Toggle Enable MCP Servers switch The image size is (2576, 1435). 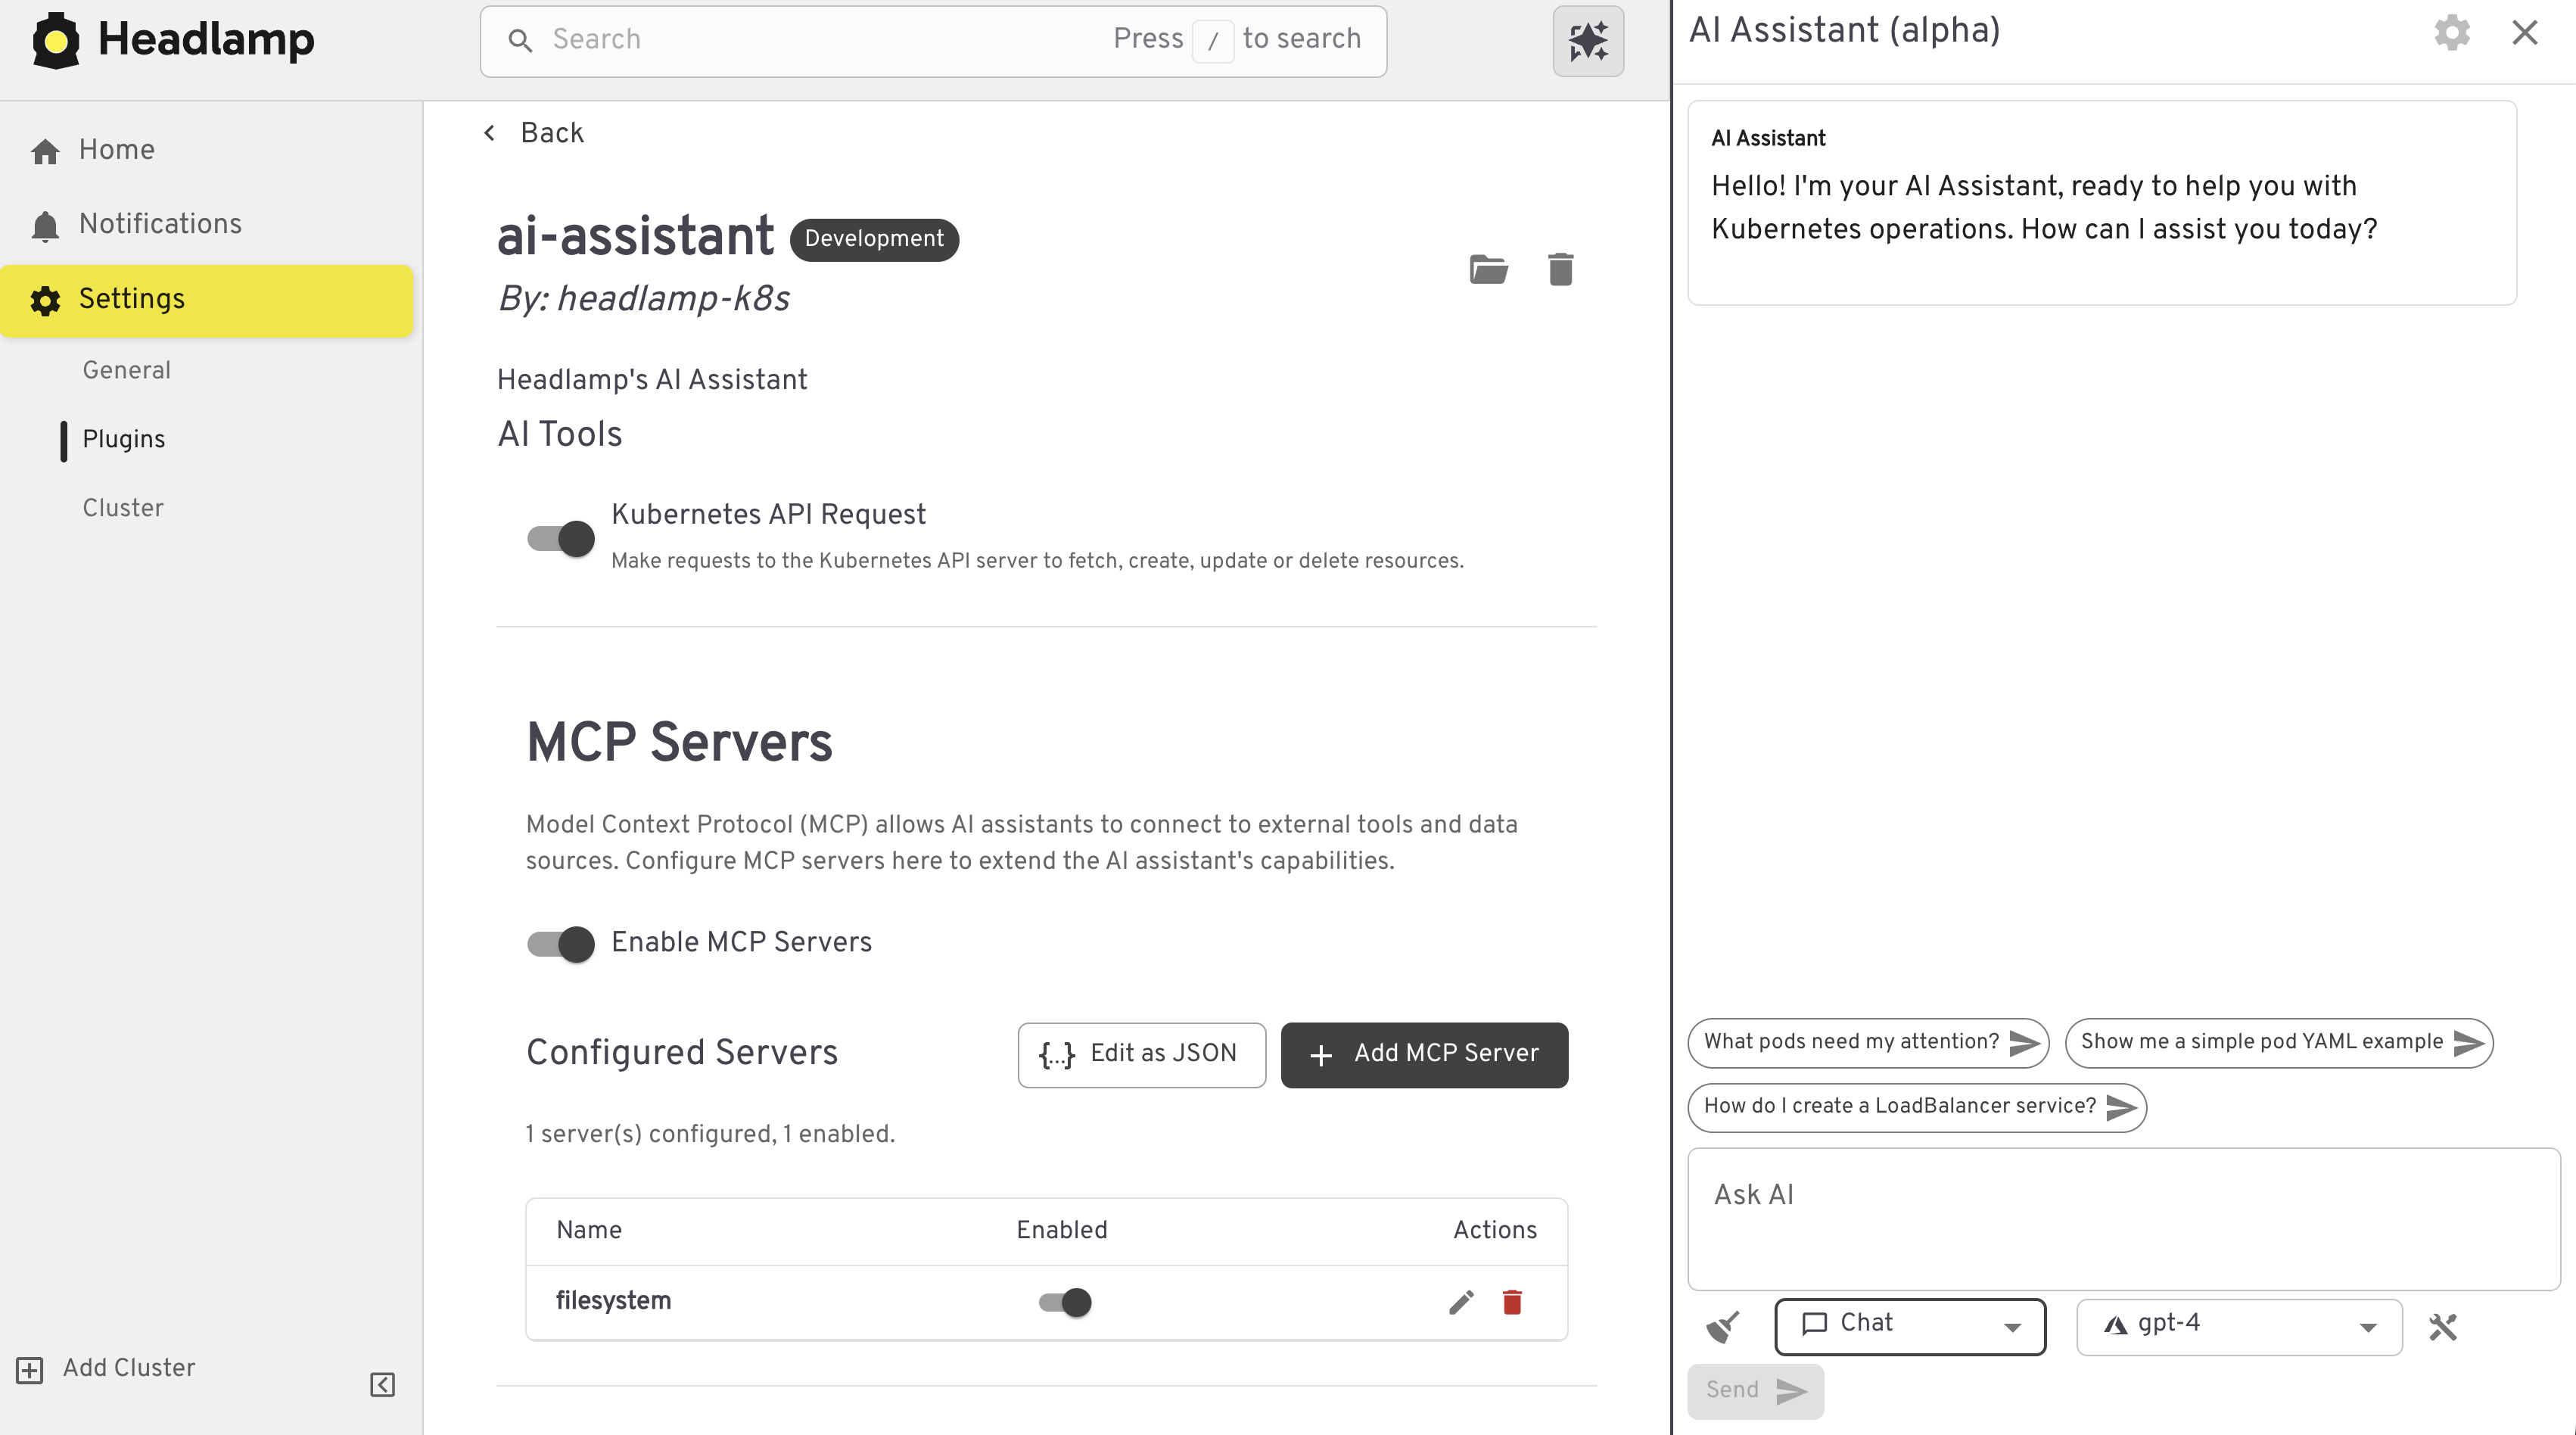[561, 944]
